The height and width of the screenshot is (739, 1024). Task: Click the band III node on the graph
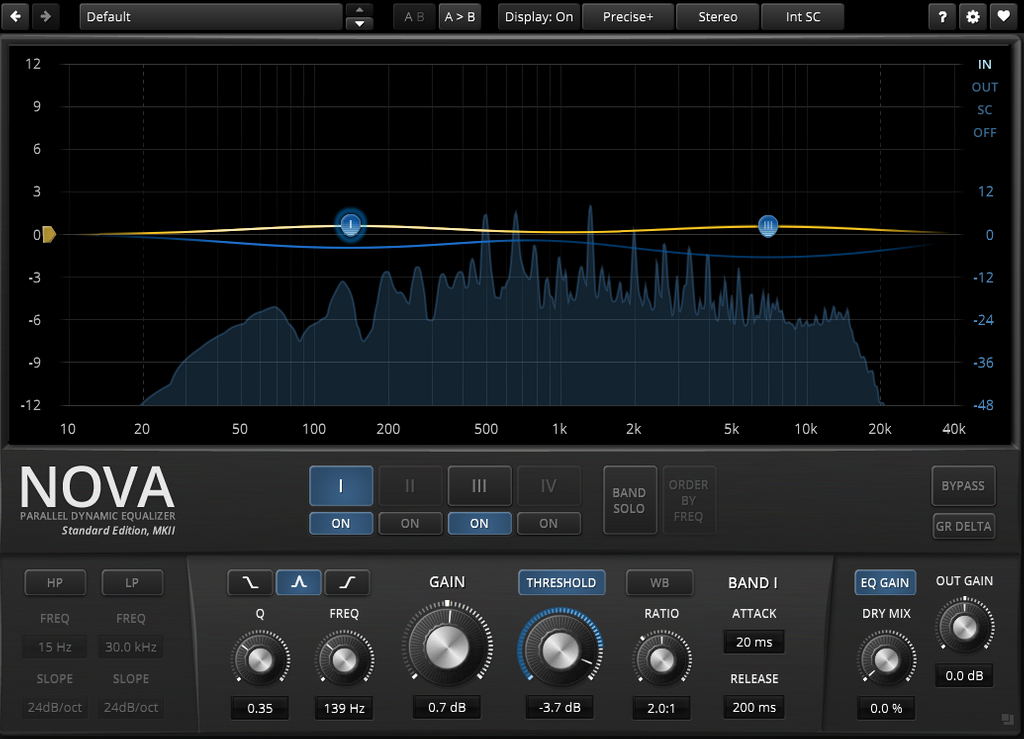[x=768, y=226]
